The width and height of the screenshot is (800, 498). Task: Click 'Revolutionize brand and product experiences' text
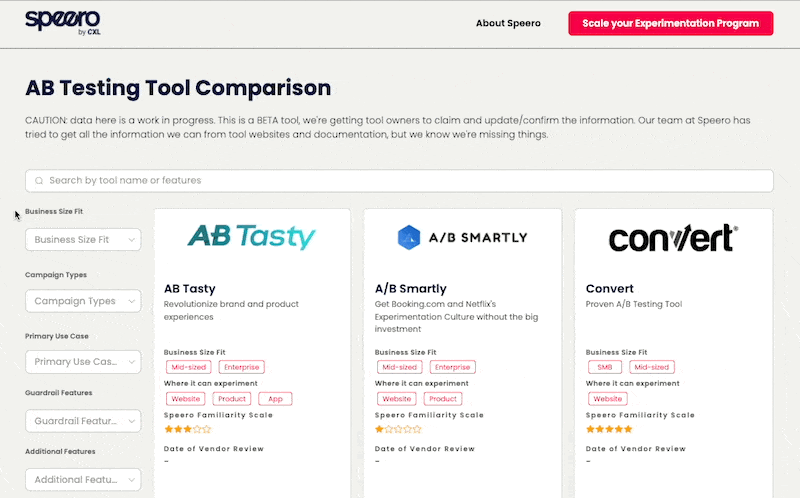click(x=231, y=310)
